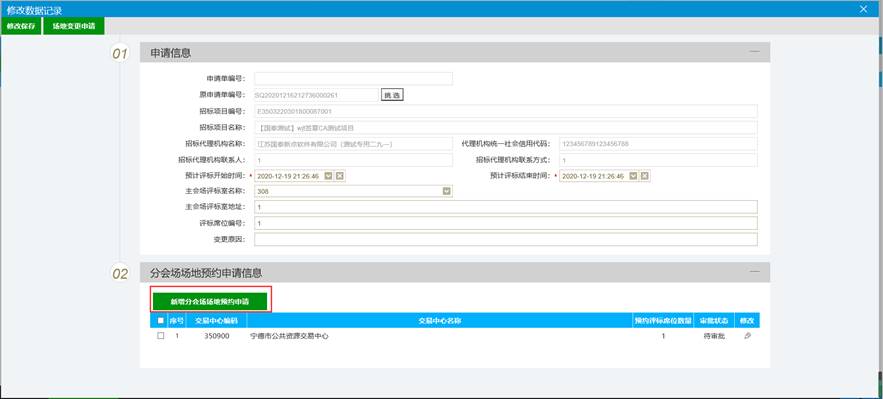Viewport: 883px width, 399px height.
Task: Tick the select-all checkbox in table header
Action: [x=160, y=320]
